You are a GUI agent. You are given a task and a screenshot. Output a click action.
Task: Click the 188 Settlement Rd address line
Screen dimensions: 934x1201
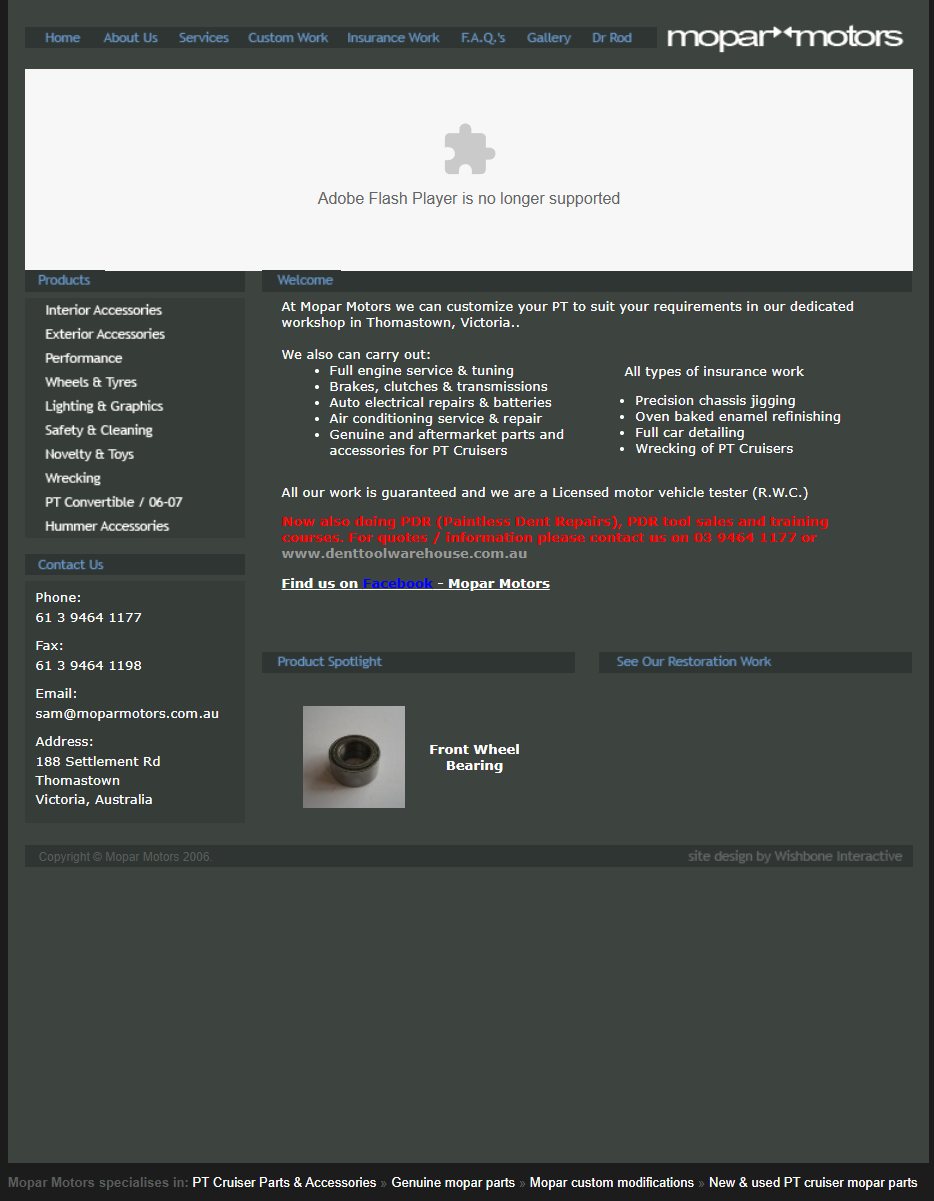(x=98, y=761)
